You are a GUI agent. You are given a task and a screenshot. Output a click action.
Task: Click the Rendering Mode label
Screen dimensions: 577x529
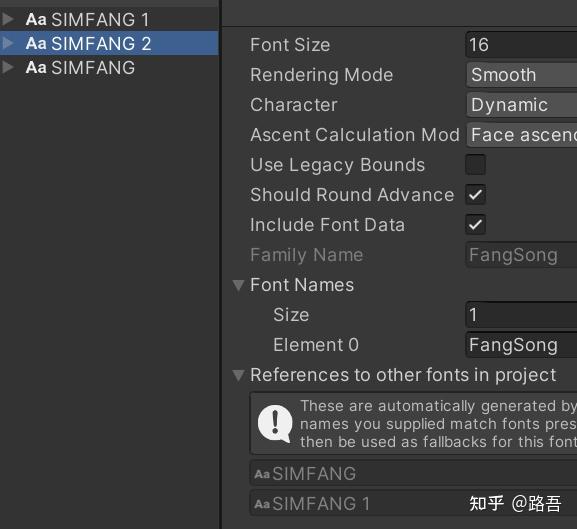pyautogui.click(x=322, y=75)
